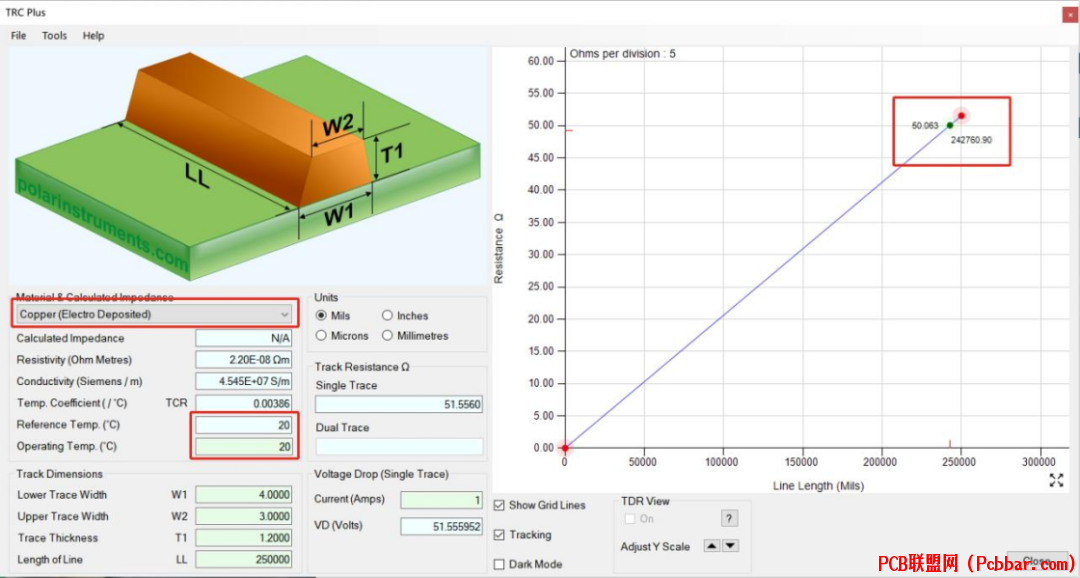1080x578 pixels.
Task: Click the Conductivity (Siemens / m) field
Action: pos(243,381)
